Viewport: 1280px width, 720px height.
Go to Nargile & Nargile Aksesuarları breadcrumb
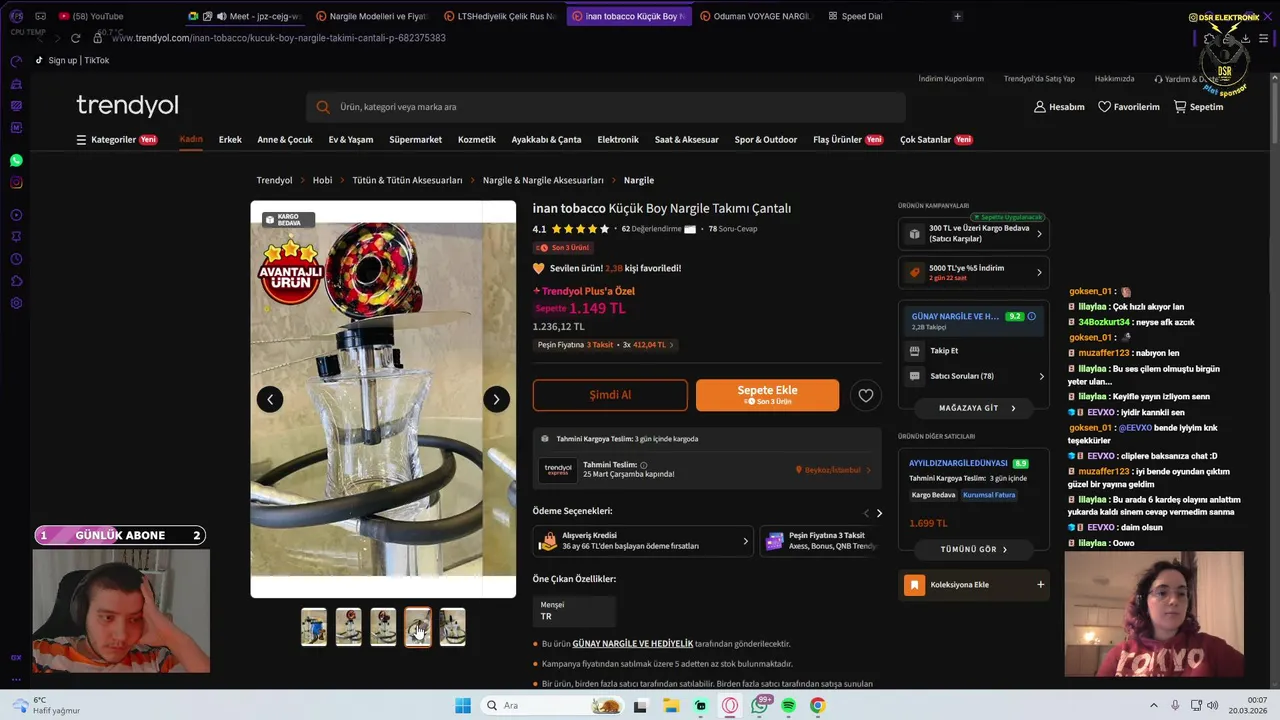point(543,181)
